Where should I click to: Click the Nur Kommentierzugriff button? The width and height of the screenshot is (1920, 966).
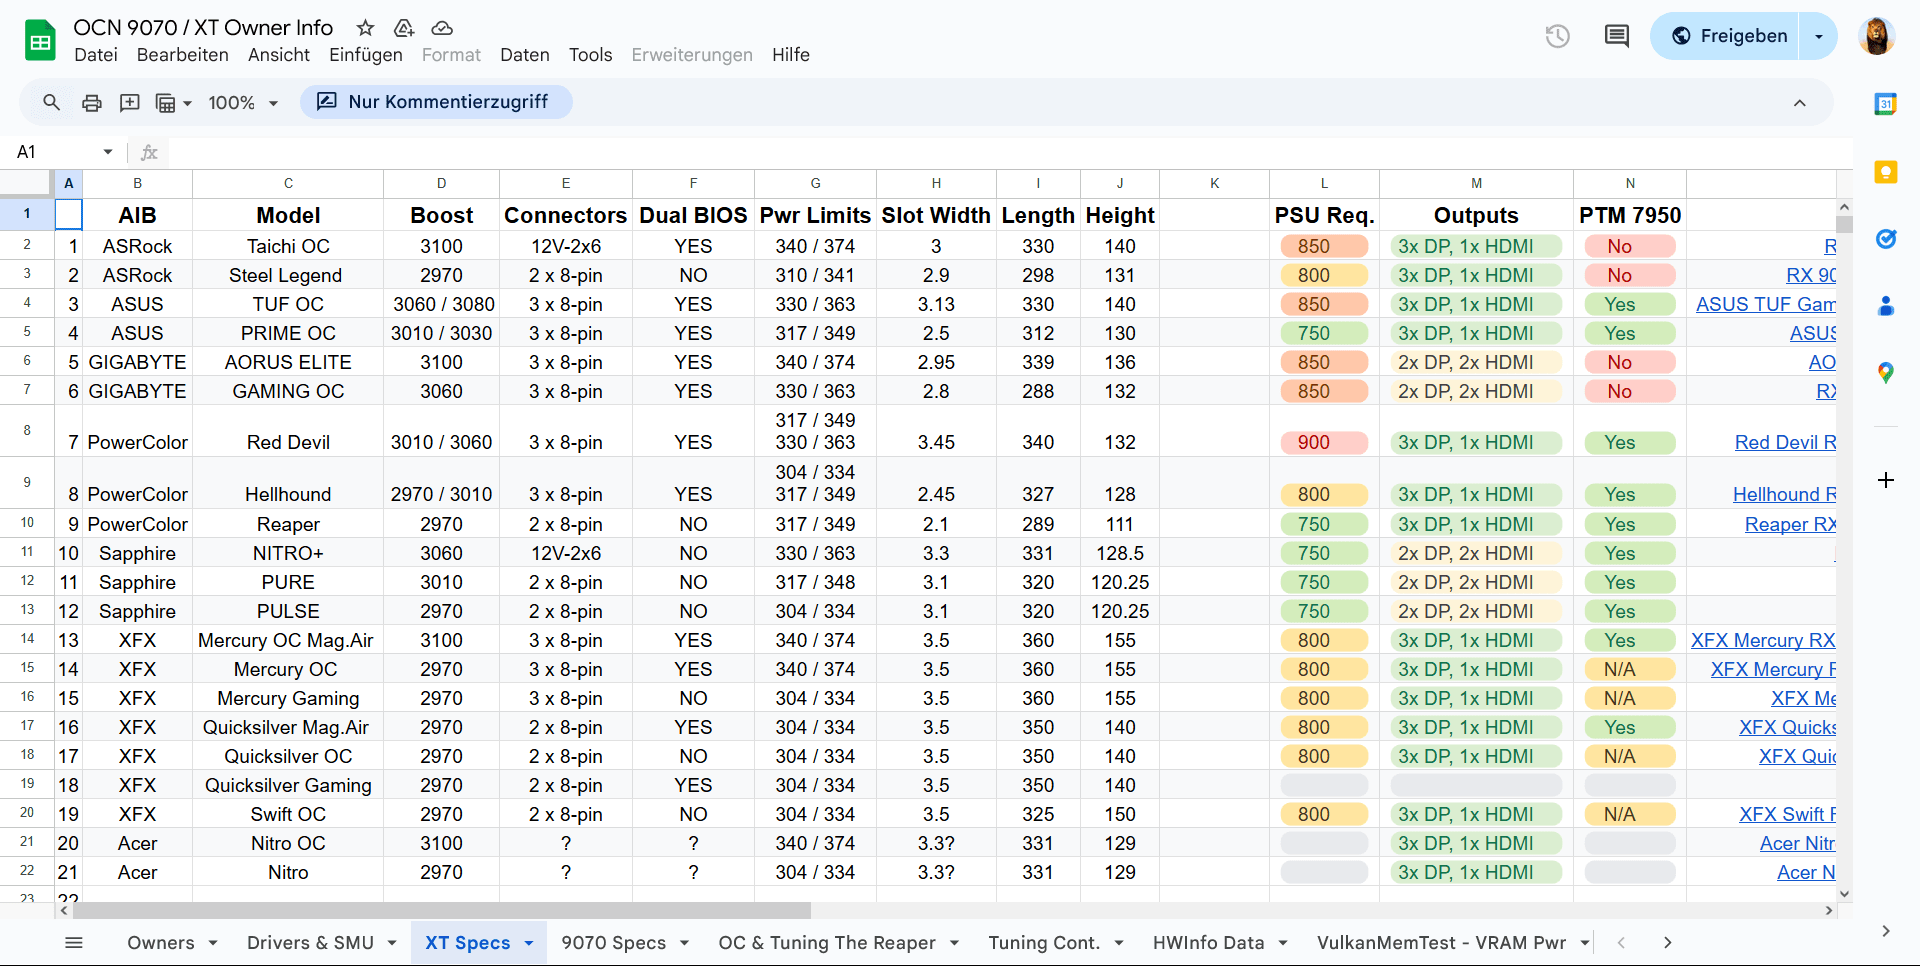[436, 102]
